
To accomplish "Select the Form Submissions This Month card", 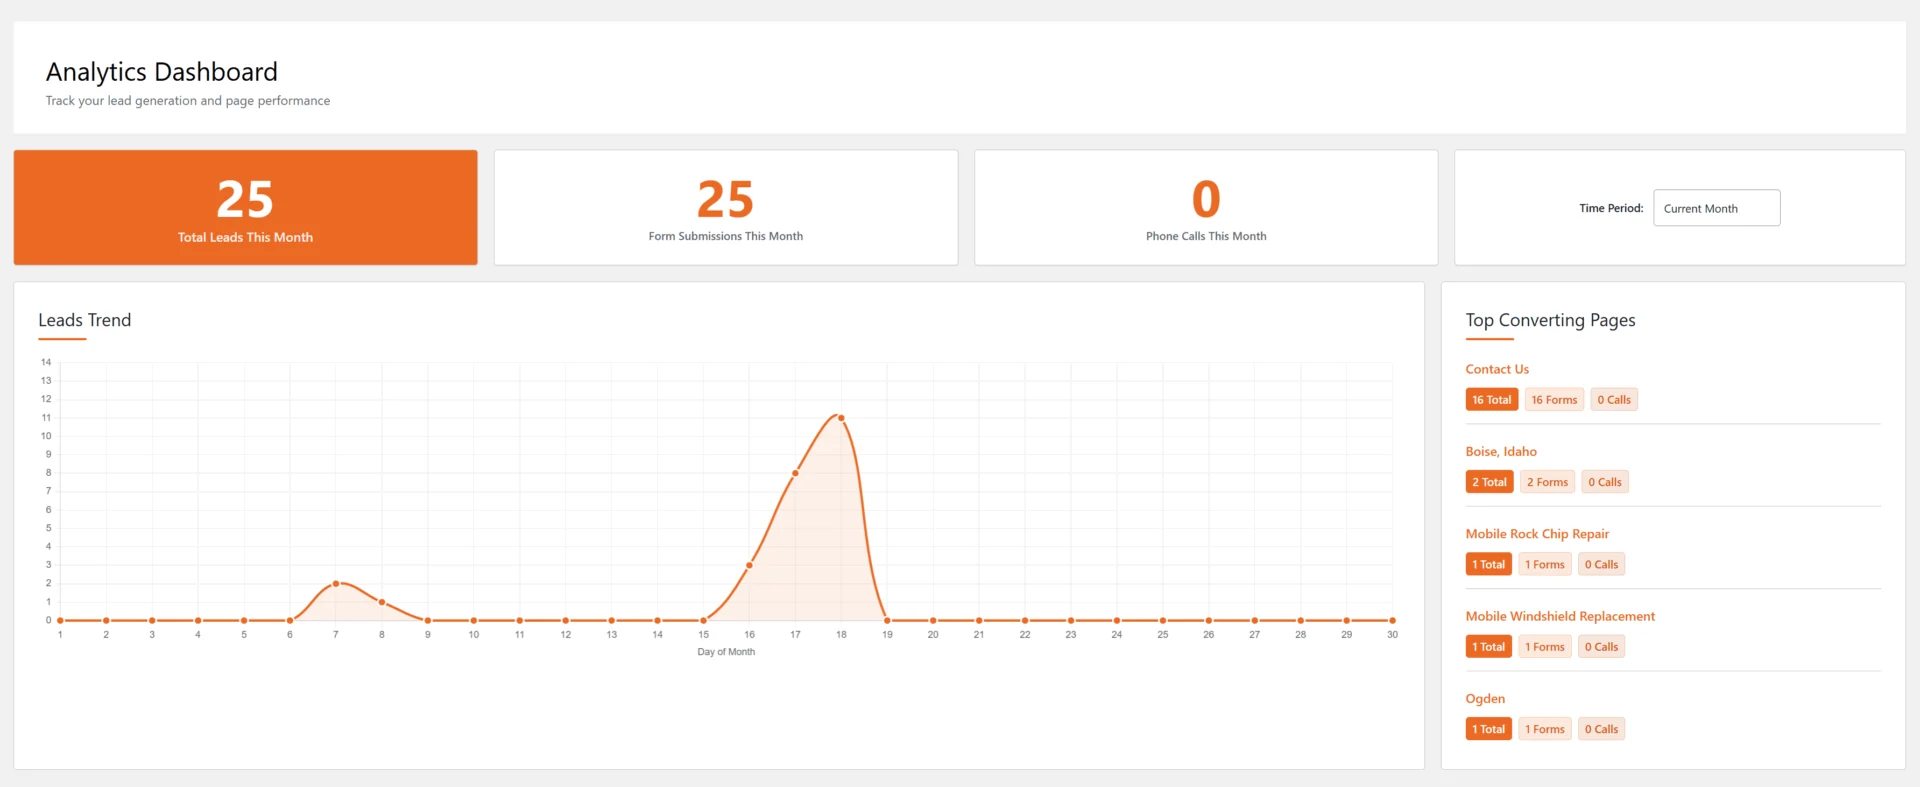I will 725,208.
